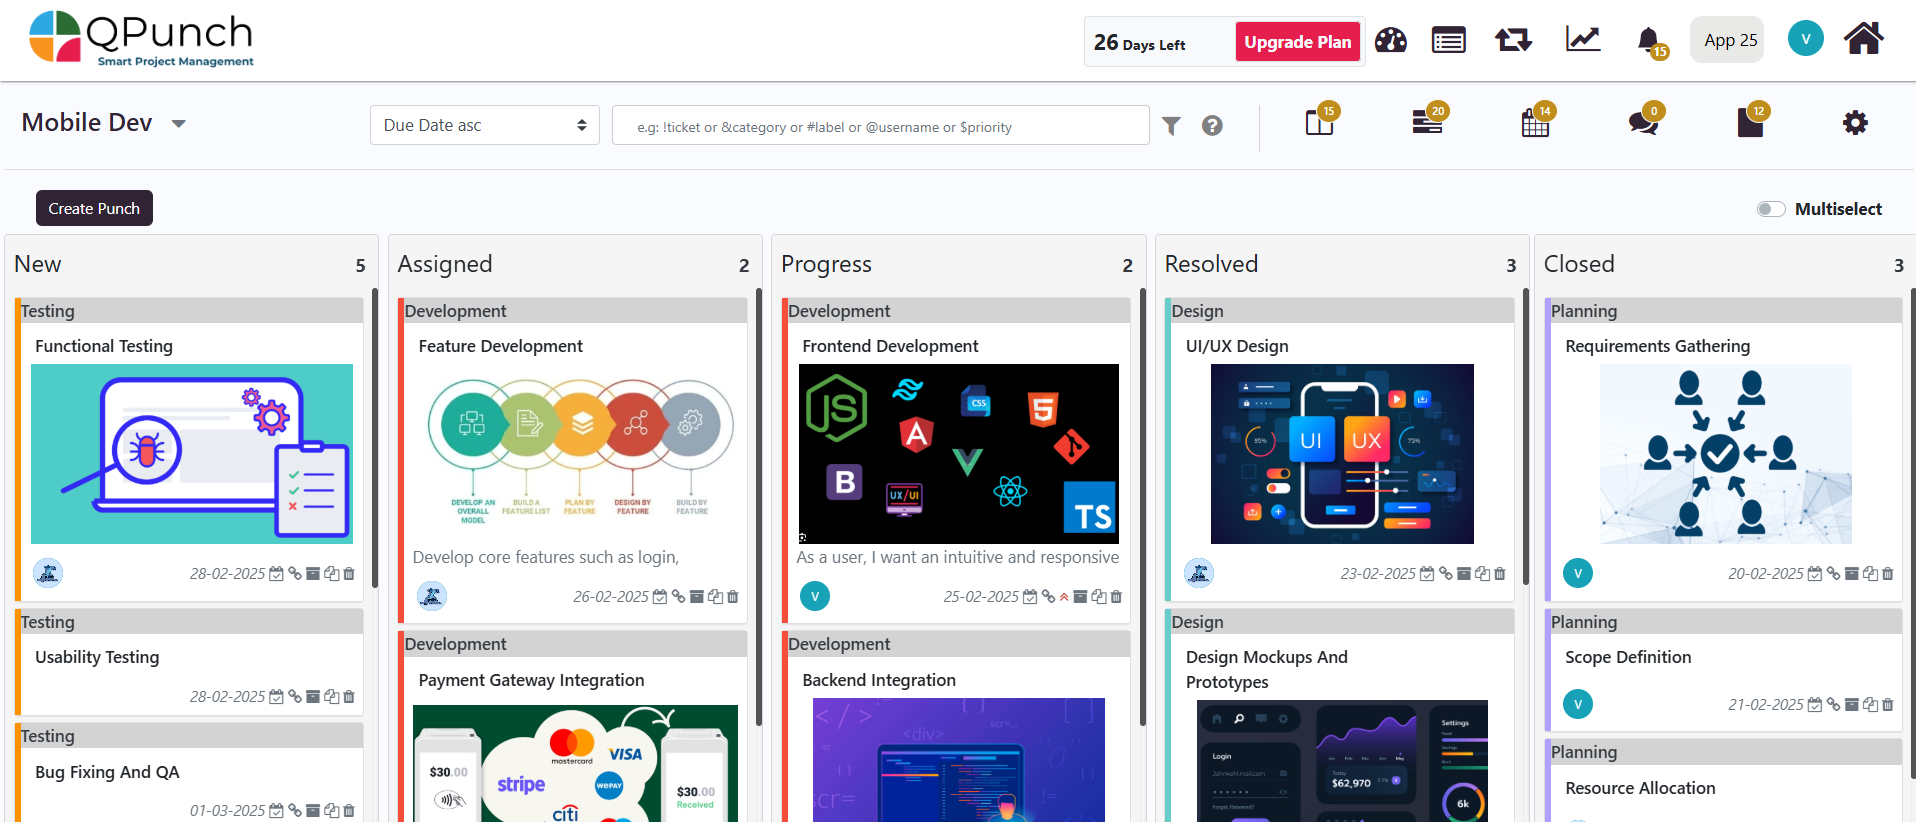The width and height of the screenshot is (1916, 822).
Task: Open the Resource Allocation card title
Action: 1640,788
